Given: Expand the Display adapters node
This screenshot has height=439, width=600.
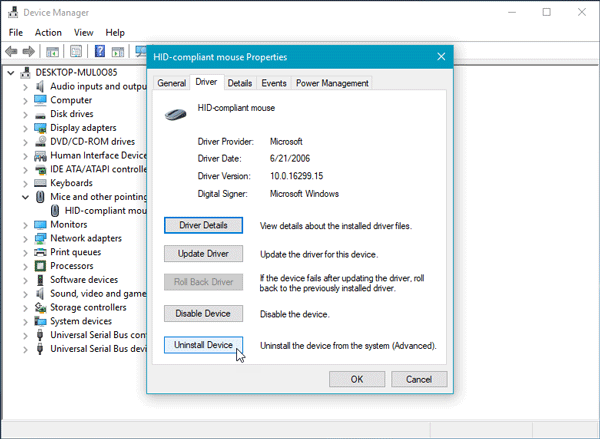Looking at the screenshot, I should tap(25, 128).
